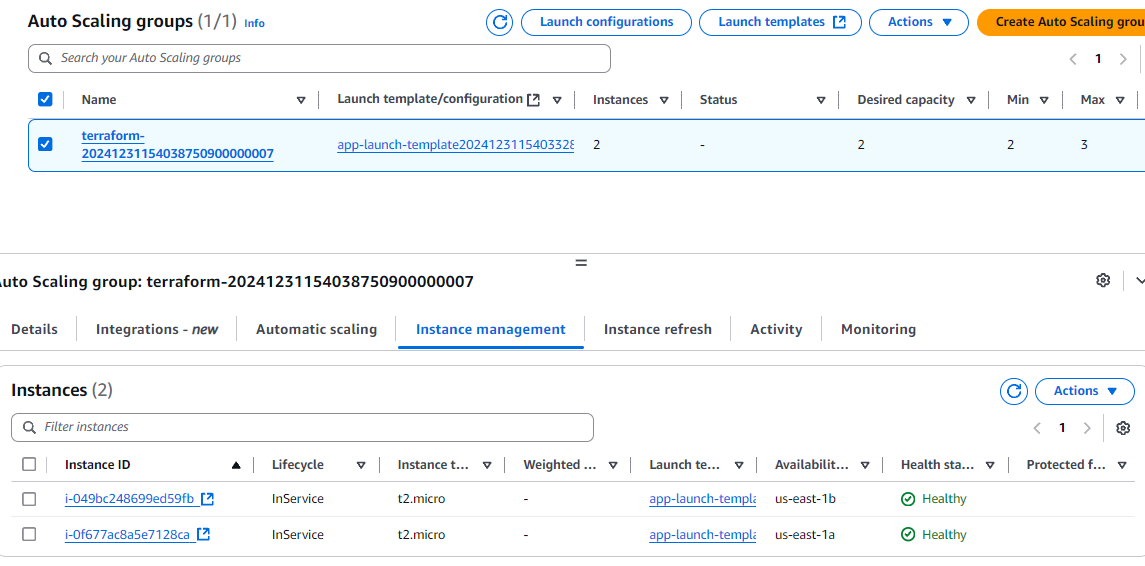Switch to the Automatic scaling tab

pos(316,329)
